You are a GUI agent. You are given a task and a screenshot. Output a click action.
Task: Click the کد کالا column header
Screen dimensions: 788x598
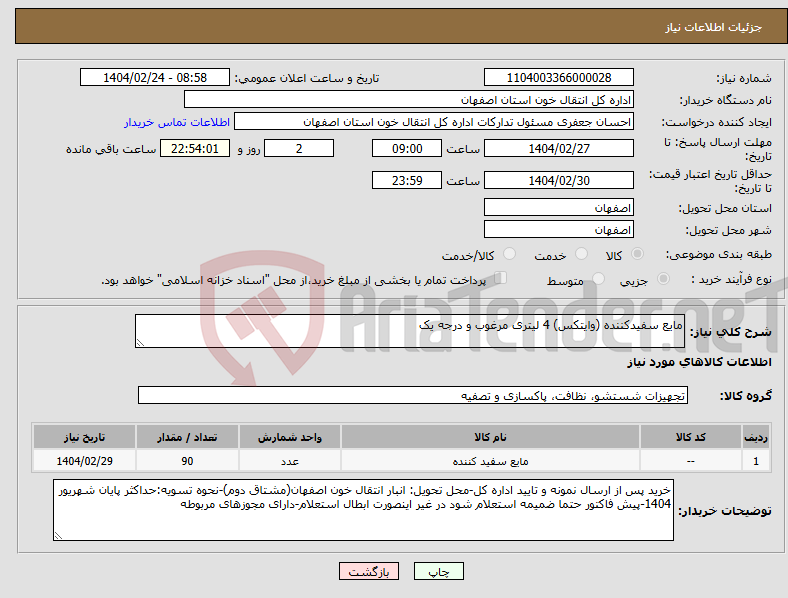point(691,437)
